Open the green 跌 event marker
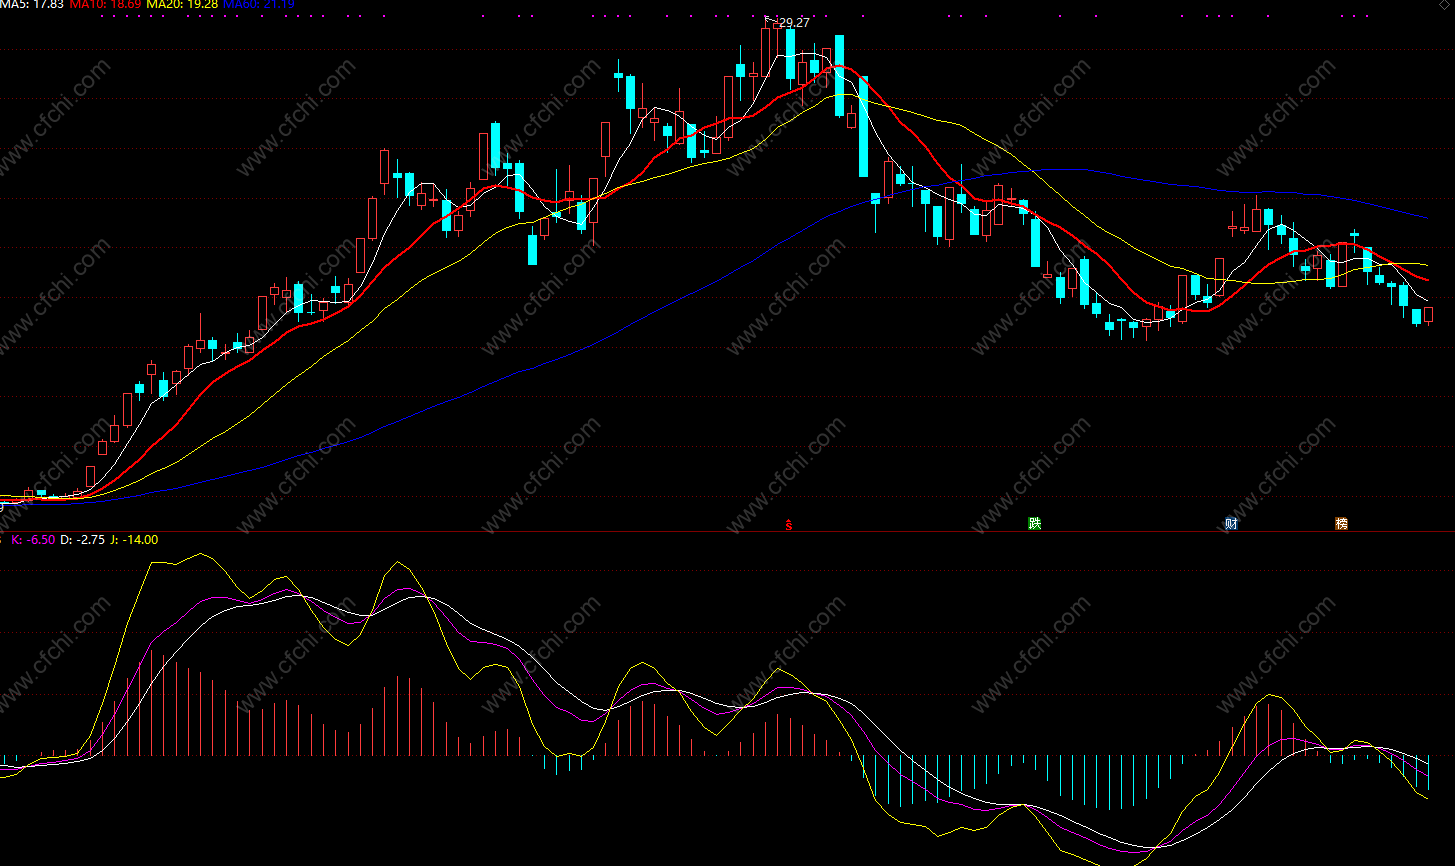This screenshot has height=866, width=1455. (1034, 523)
